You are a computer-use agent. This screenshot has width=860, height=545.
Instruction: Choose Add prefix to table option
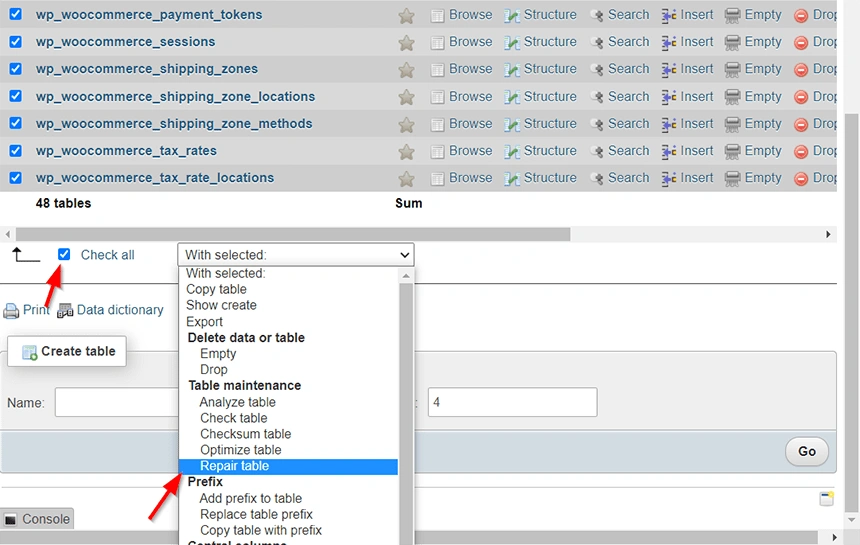tap(250, 498)
